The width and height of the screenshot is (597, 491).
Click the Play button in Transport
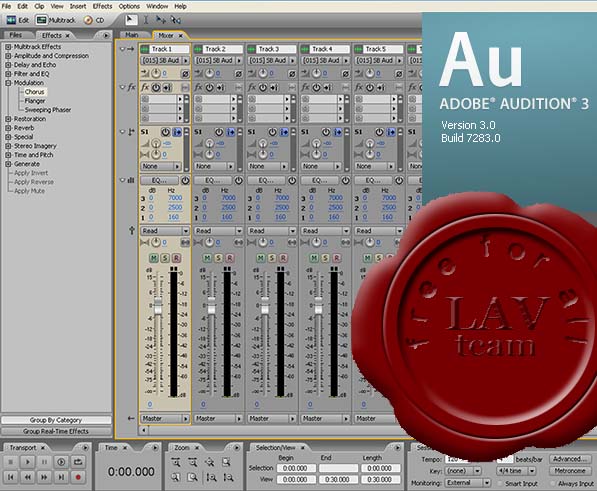27,462
